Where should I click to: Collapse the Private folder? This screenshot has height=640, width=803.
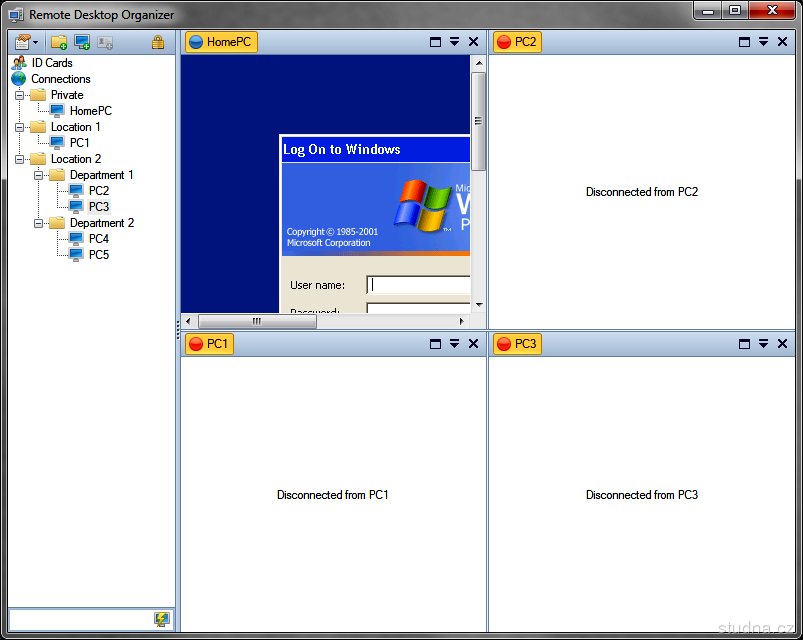click(x=19, y=95)
